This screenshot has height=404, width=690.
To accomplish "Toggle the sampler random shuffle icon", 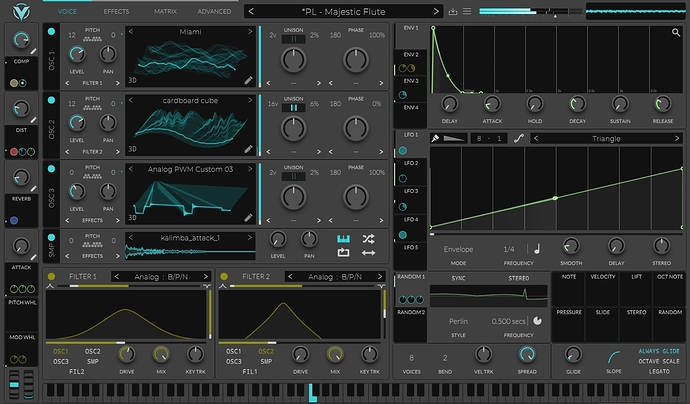I will (x=369, y=239).
